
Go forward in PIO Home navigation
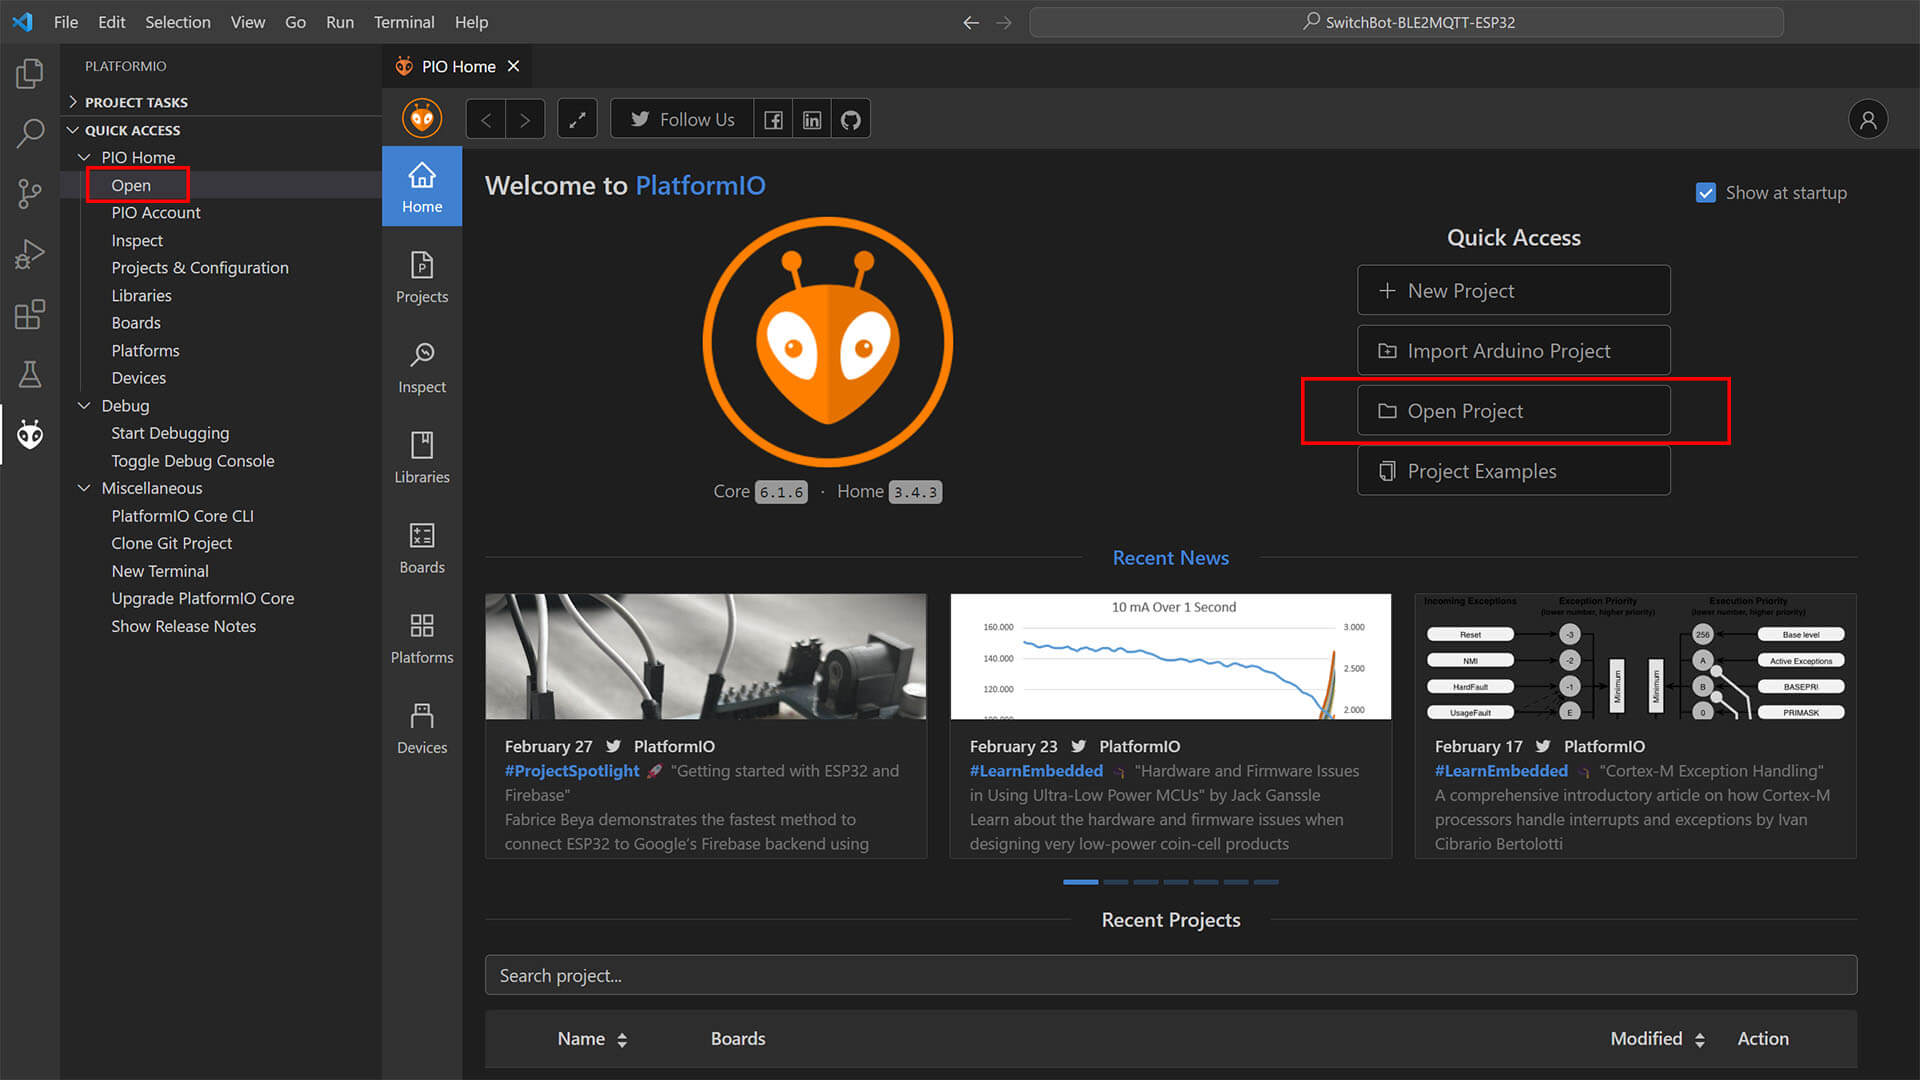[525, 120]
